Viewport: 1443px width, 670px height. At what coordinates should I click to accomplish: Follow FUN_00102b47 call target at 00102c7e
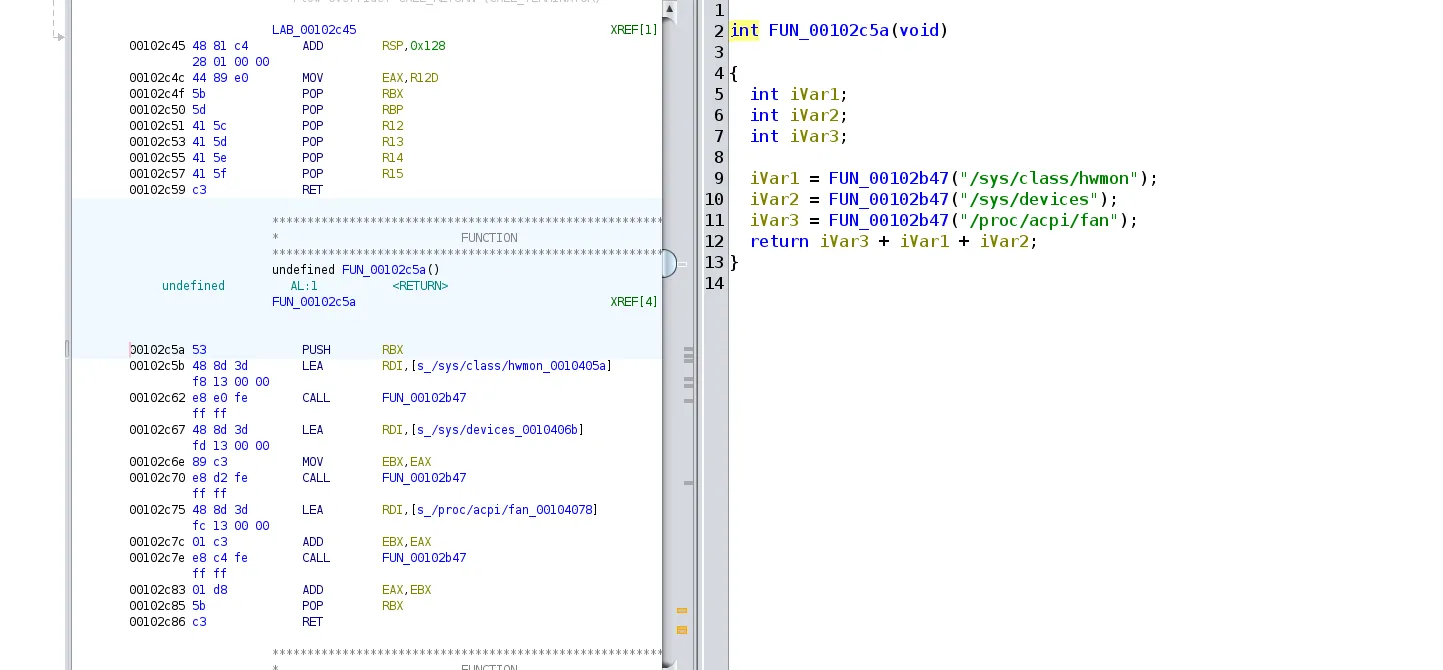click(424, 558)
